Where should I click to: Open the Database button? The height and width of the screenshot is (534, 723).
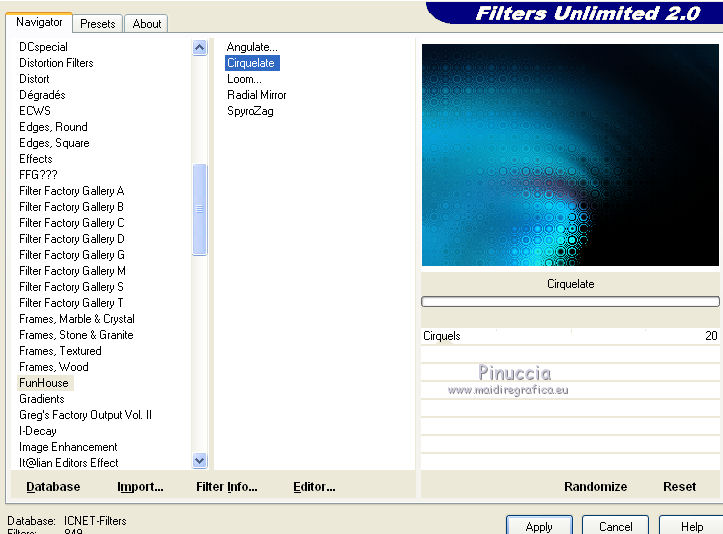tap(53, 487)
